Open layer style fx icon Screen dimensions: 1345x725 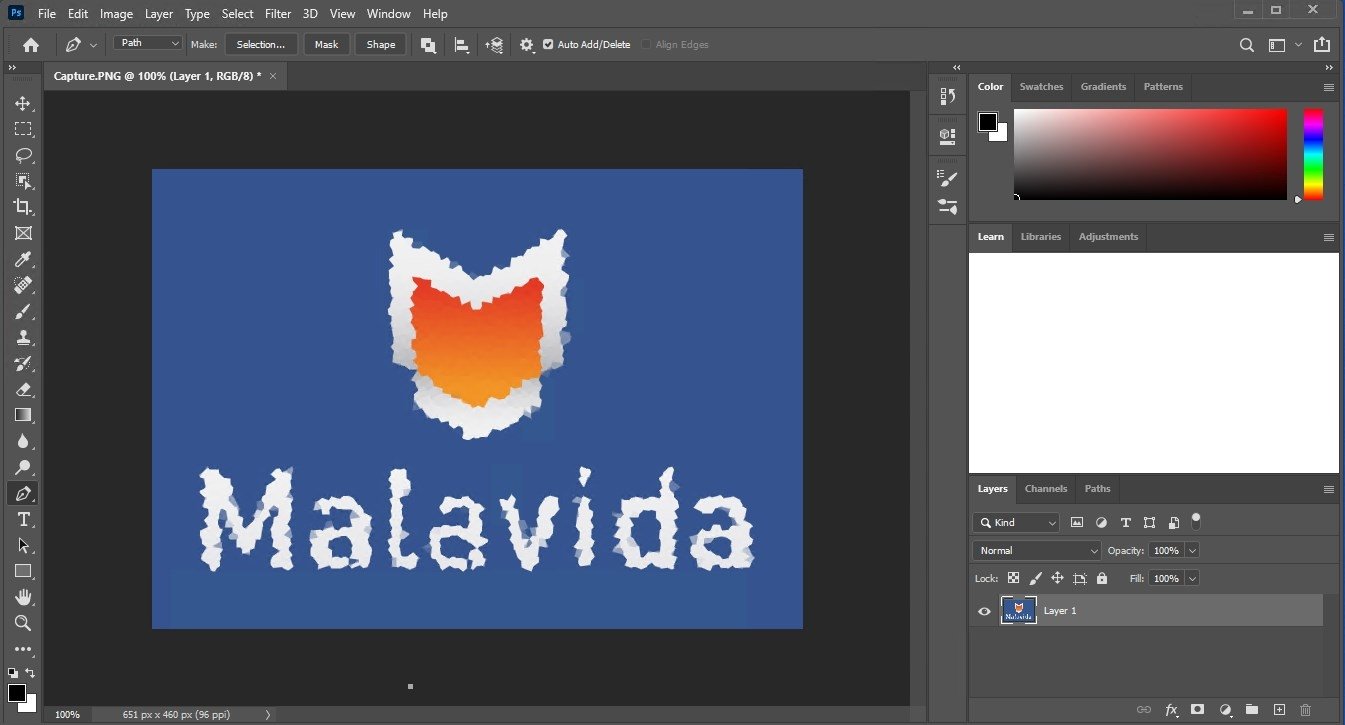[x=1171, y=709]
